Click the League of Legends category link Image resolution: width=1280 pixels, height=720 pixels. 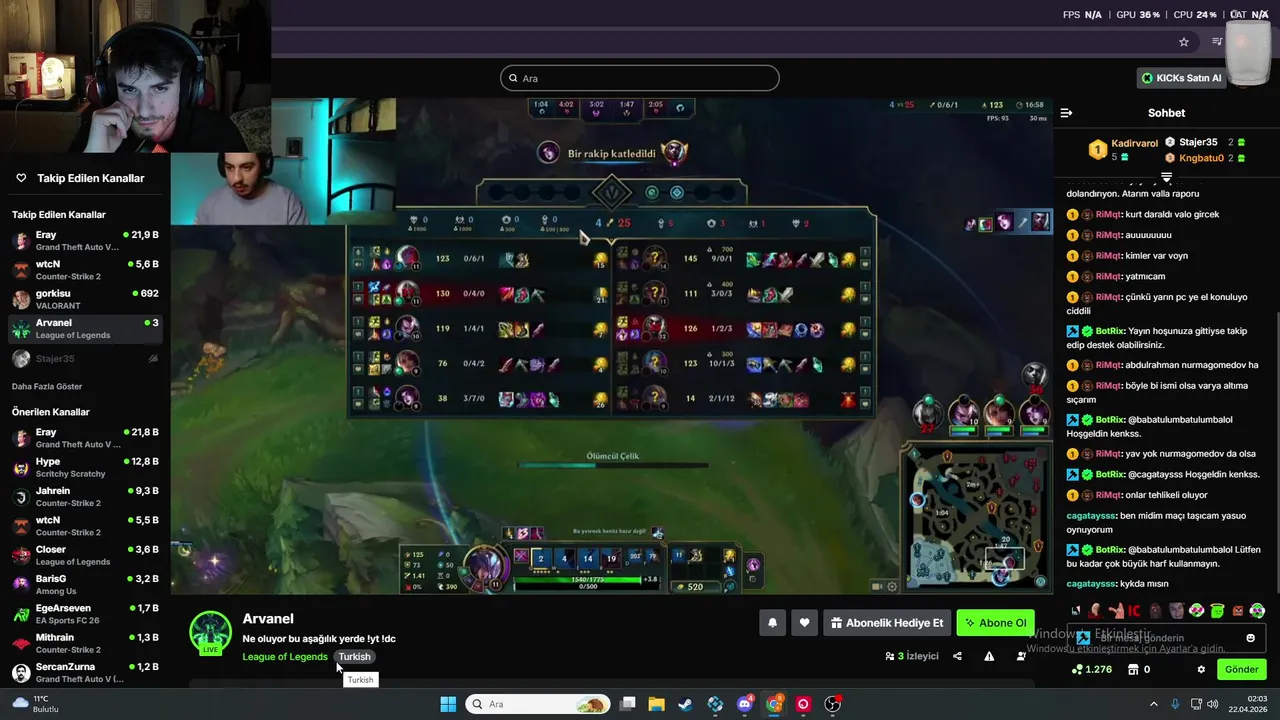[x=285, y=657]
